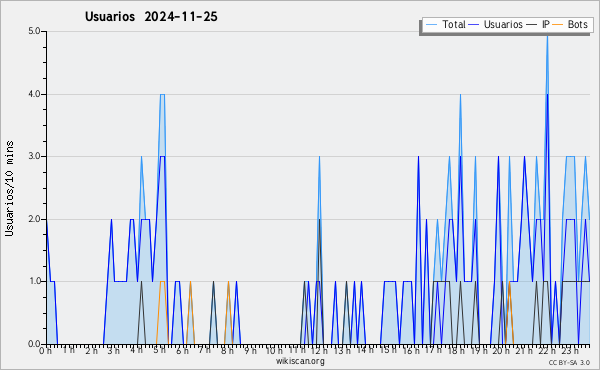Click the orange Bots legend line swatch
Image resolution: width=600 pixels, height=370 pixels.
(558, 24)
